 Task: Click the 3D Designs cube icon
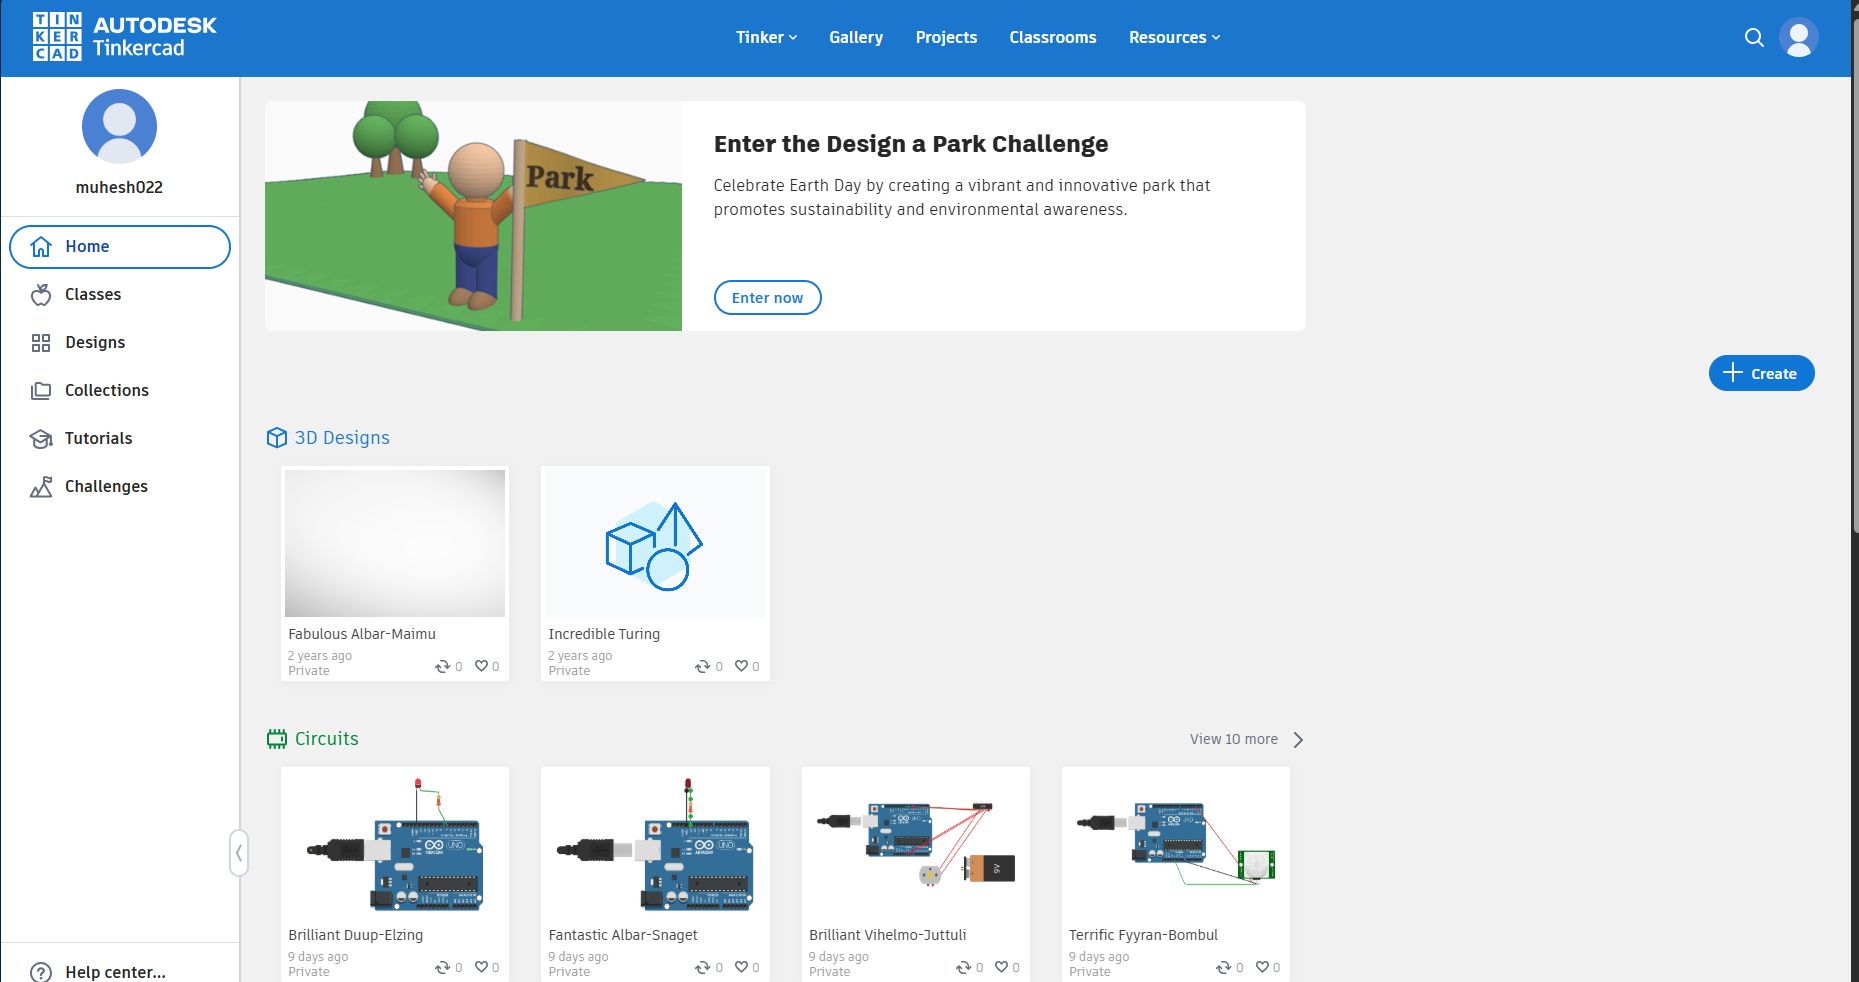pos(277,438)
